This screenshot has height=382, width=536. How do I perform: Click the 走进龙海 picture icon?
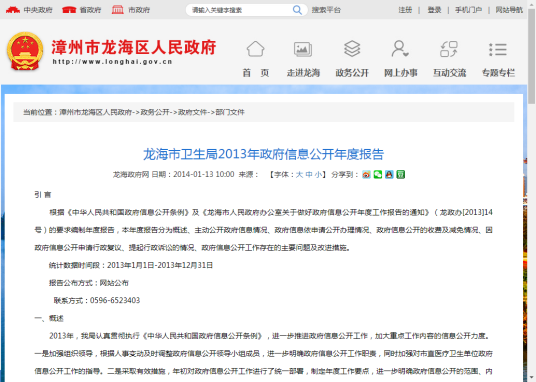[303, 49]
